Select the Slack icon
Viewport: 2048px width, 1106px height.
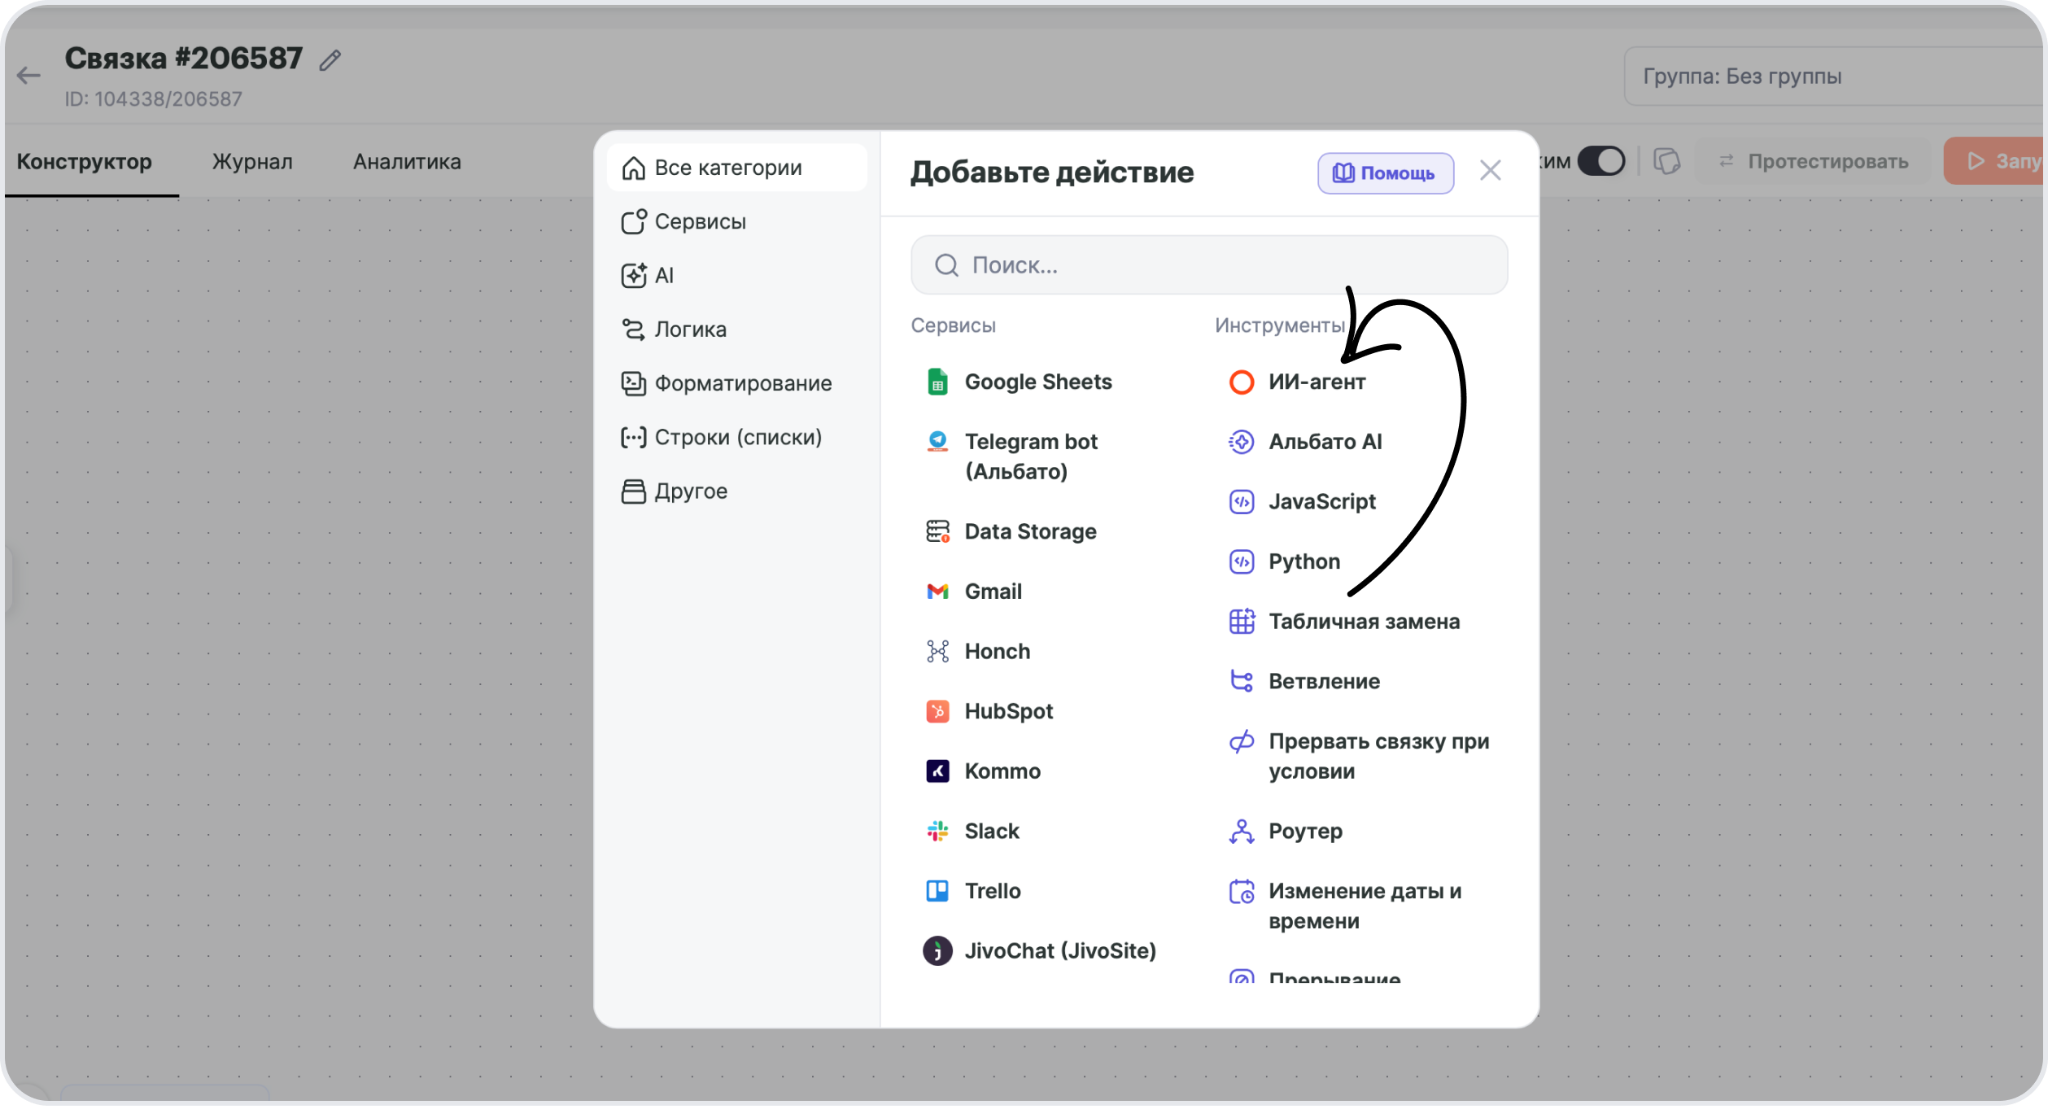[937, 831]
